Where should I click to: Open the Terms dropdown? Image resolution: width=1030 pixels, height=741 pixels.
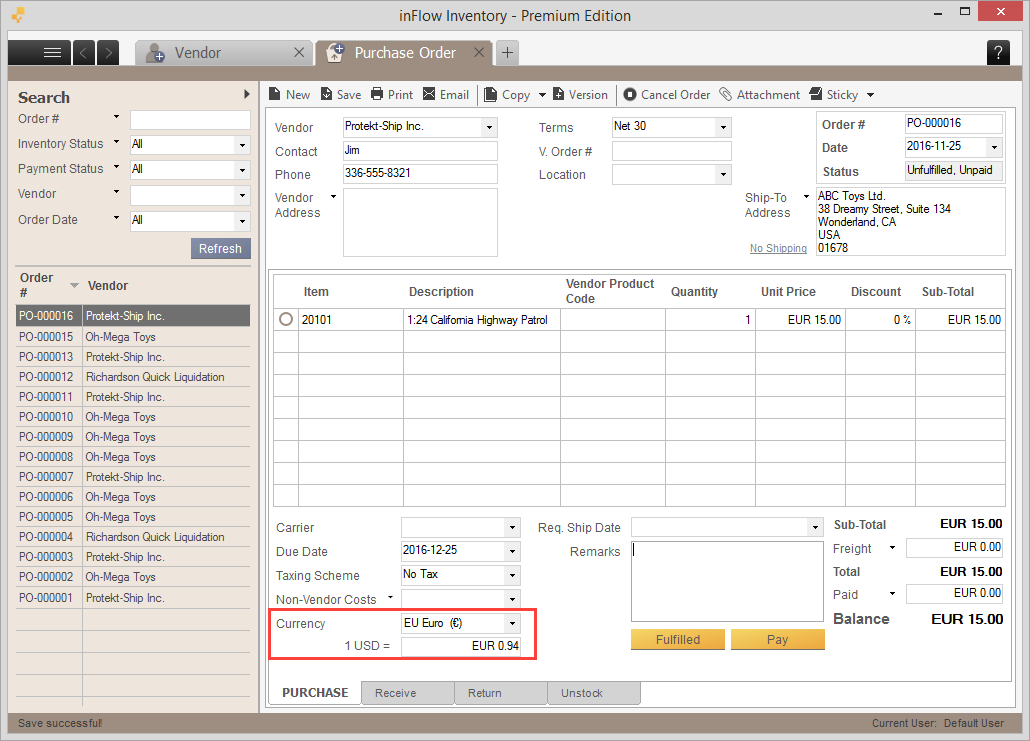click(723, 127)
